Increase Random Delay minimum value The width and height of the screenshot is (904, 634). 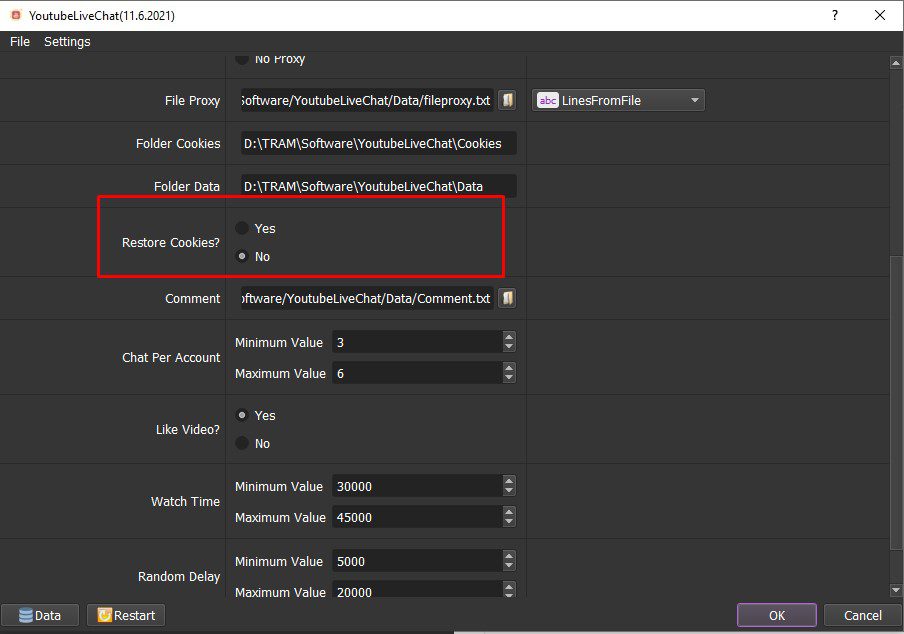click(508, 556)
